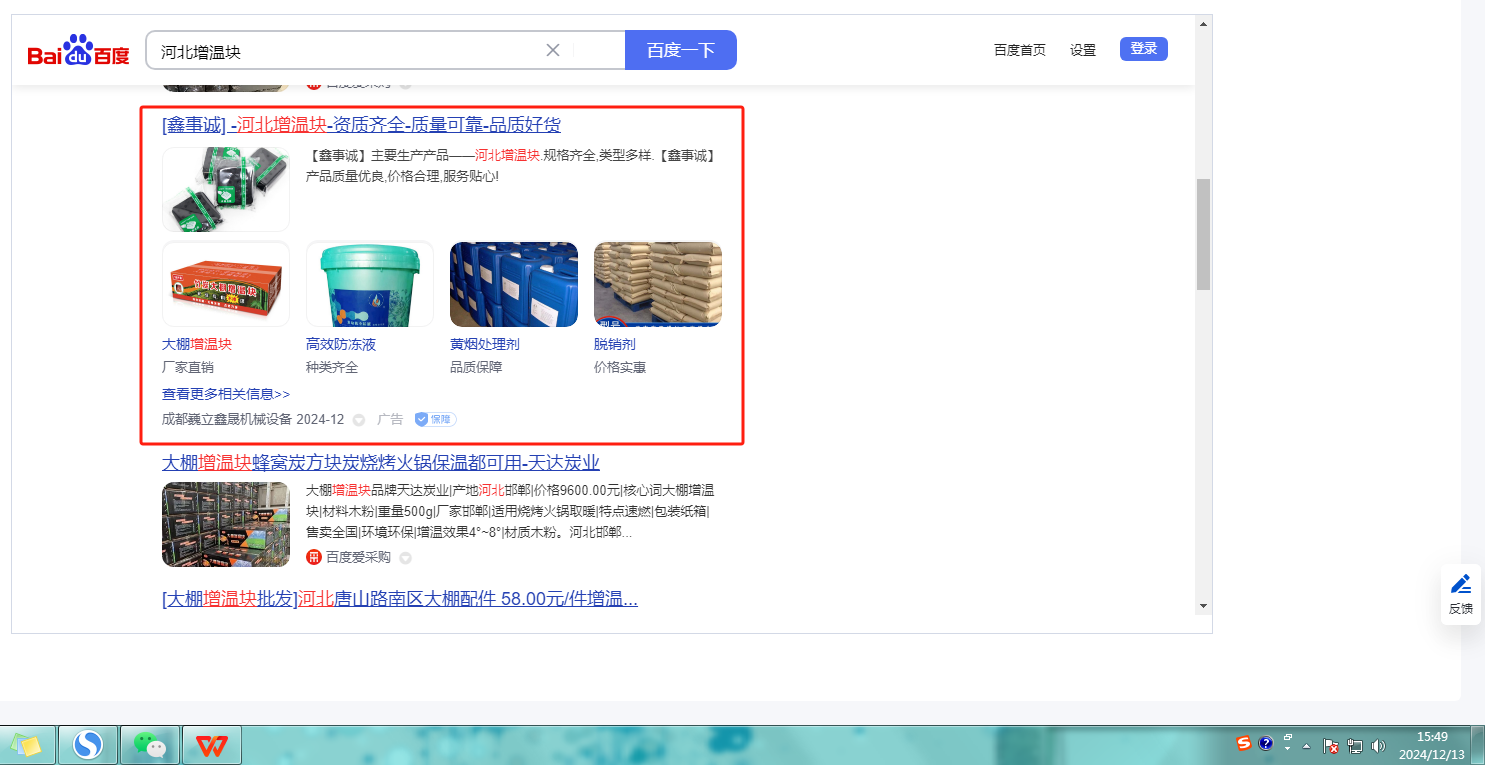
Task: Click the Sogou input method tray icon
Action: [1244, 744]
